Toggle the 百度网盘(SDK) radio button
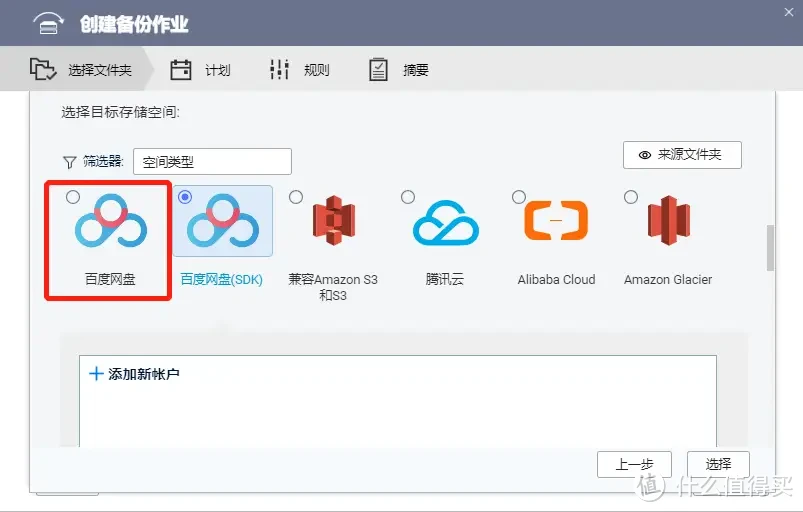The image size is (803, 512). (x=185, y=197)
